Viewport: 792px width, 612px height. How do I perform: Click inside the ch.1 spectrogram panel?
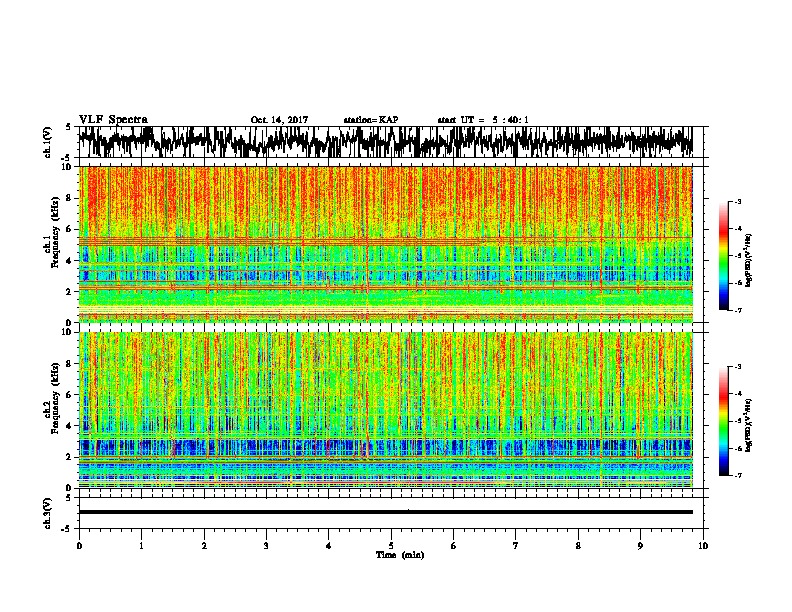(385, 244)
